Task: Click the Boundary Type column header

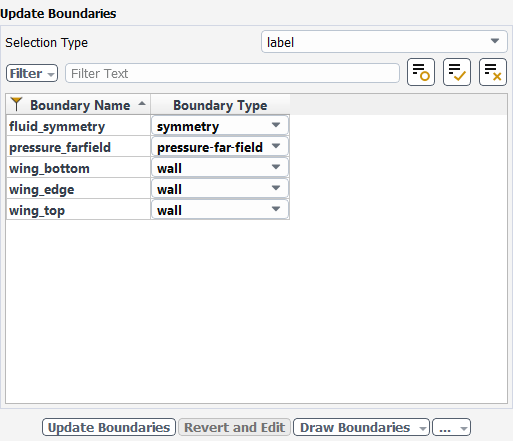Action: (x=220, y=105)
